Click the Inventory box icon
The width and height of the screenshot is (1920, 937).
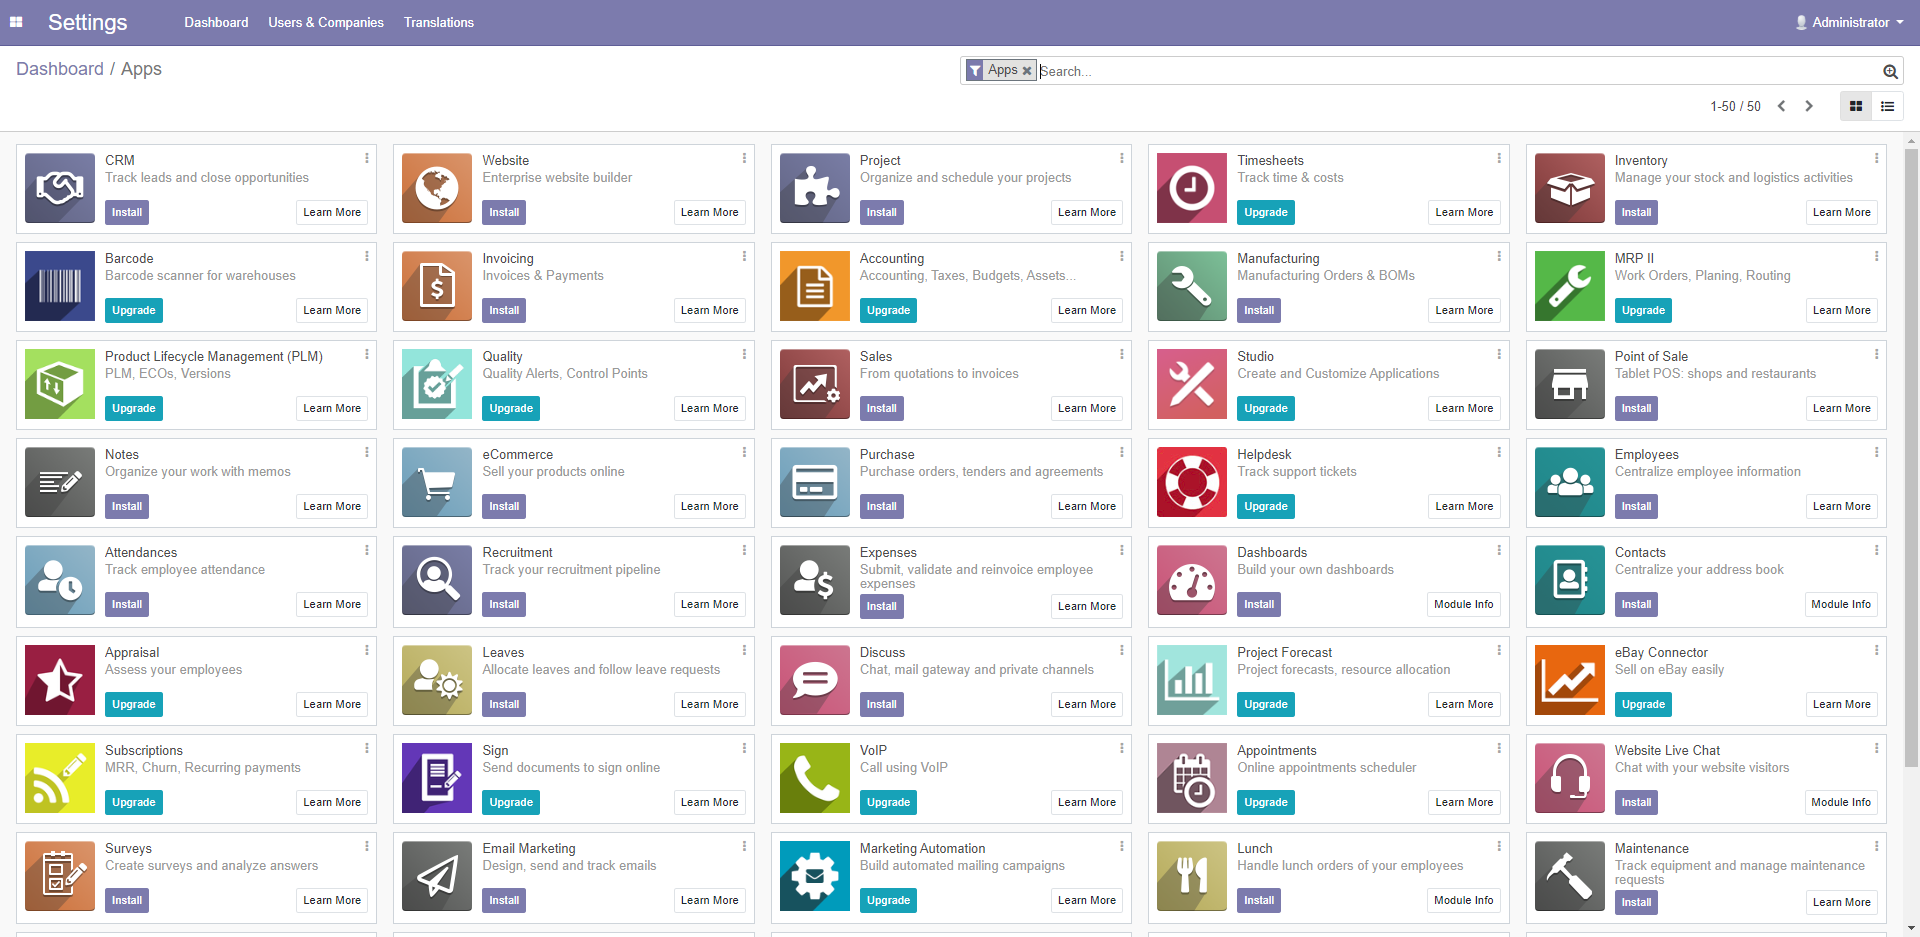pos(1570,188)
